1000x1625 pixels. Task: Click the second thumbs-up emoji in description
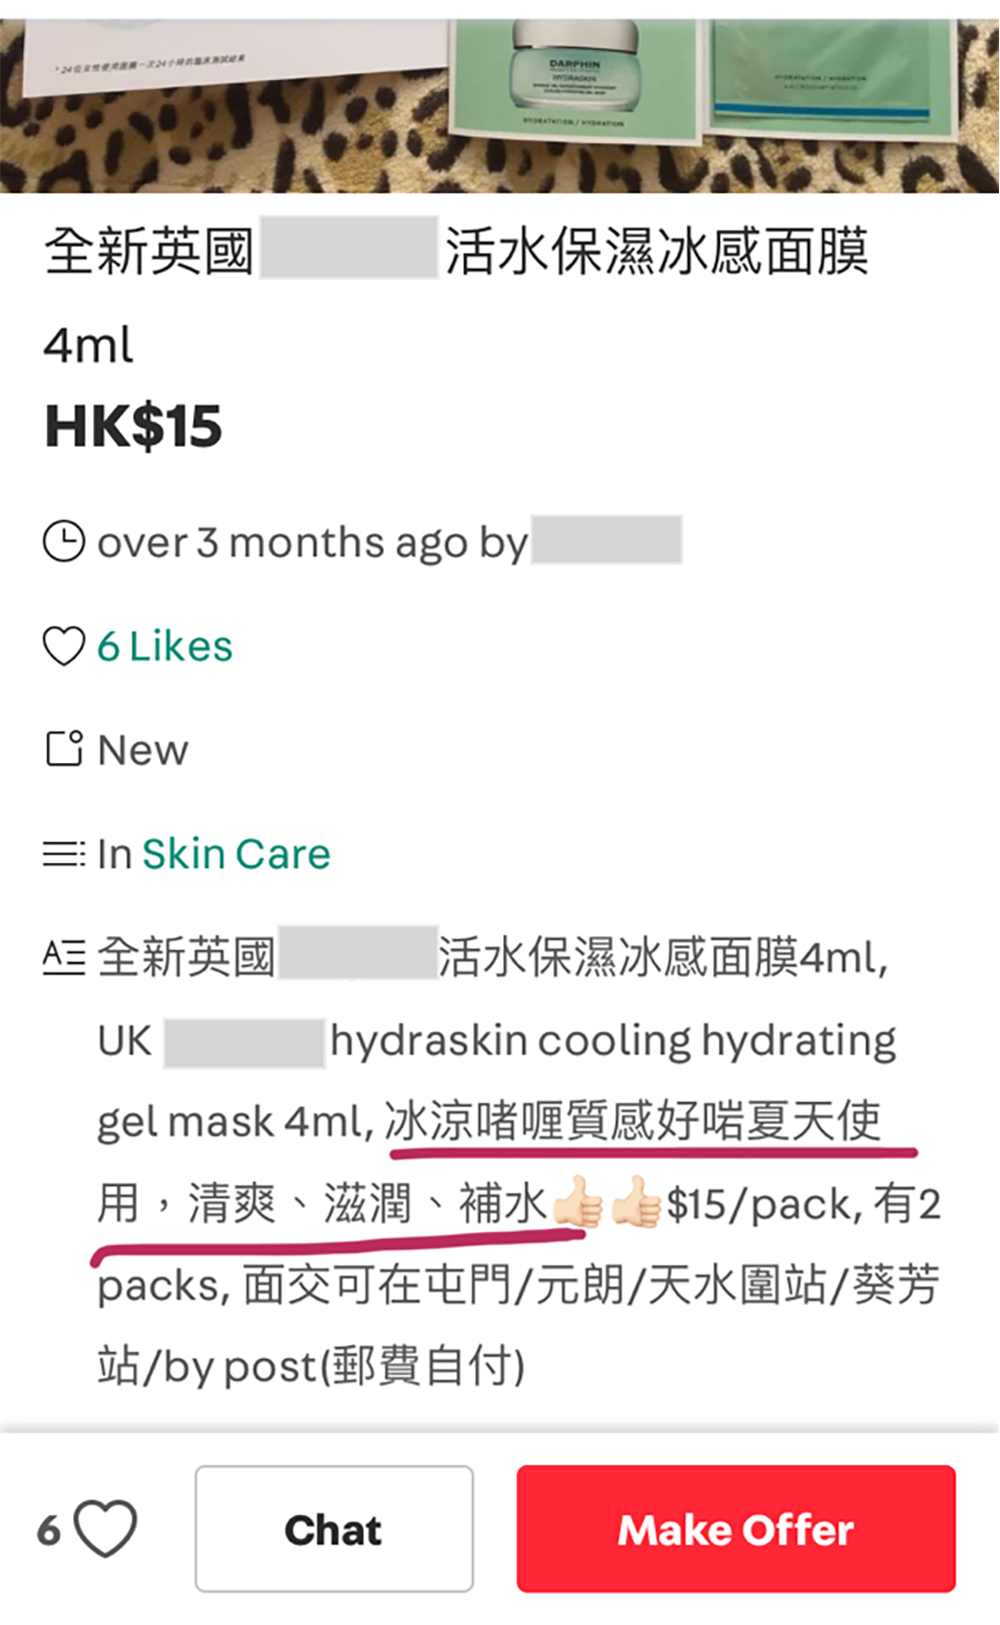[x=636, y=1202]
